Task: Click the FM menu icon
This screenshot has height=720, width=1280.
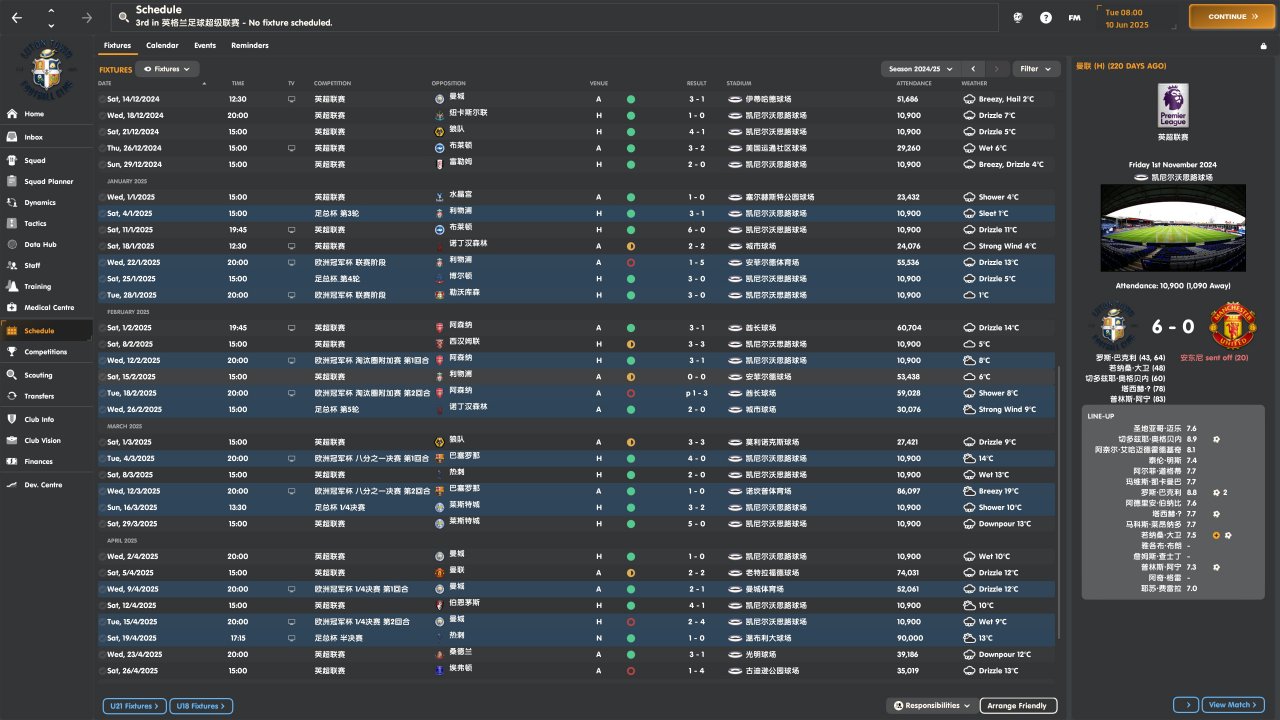Action: coord(1074,17)
